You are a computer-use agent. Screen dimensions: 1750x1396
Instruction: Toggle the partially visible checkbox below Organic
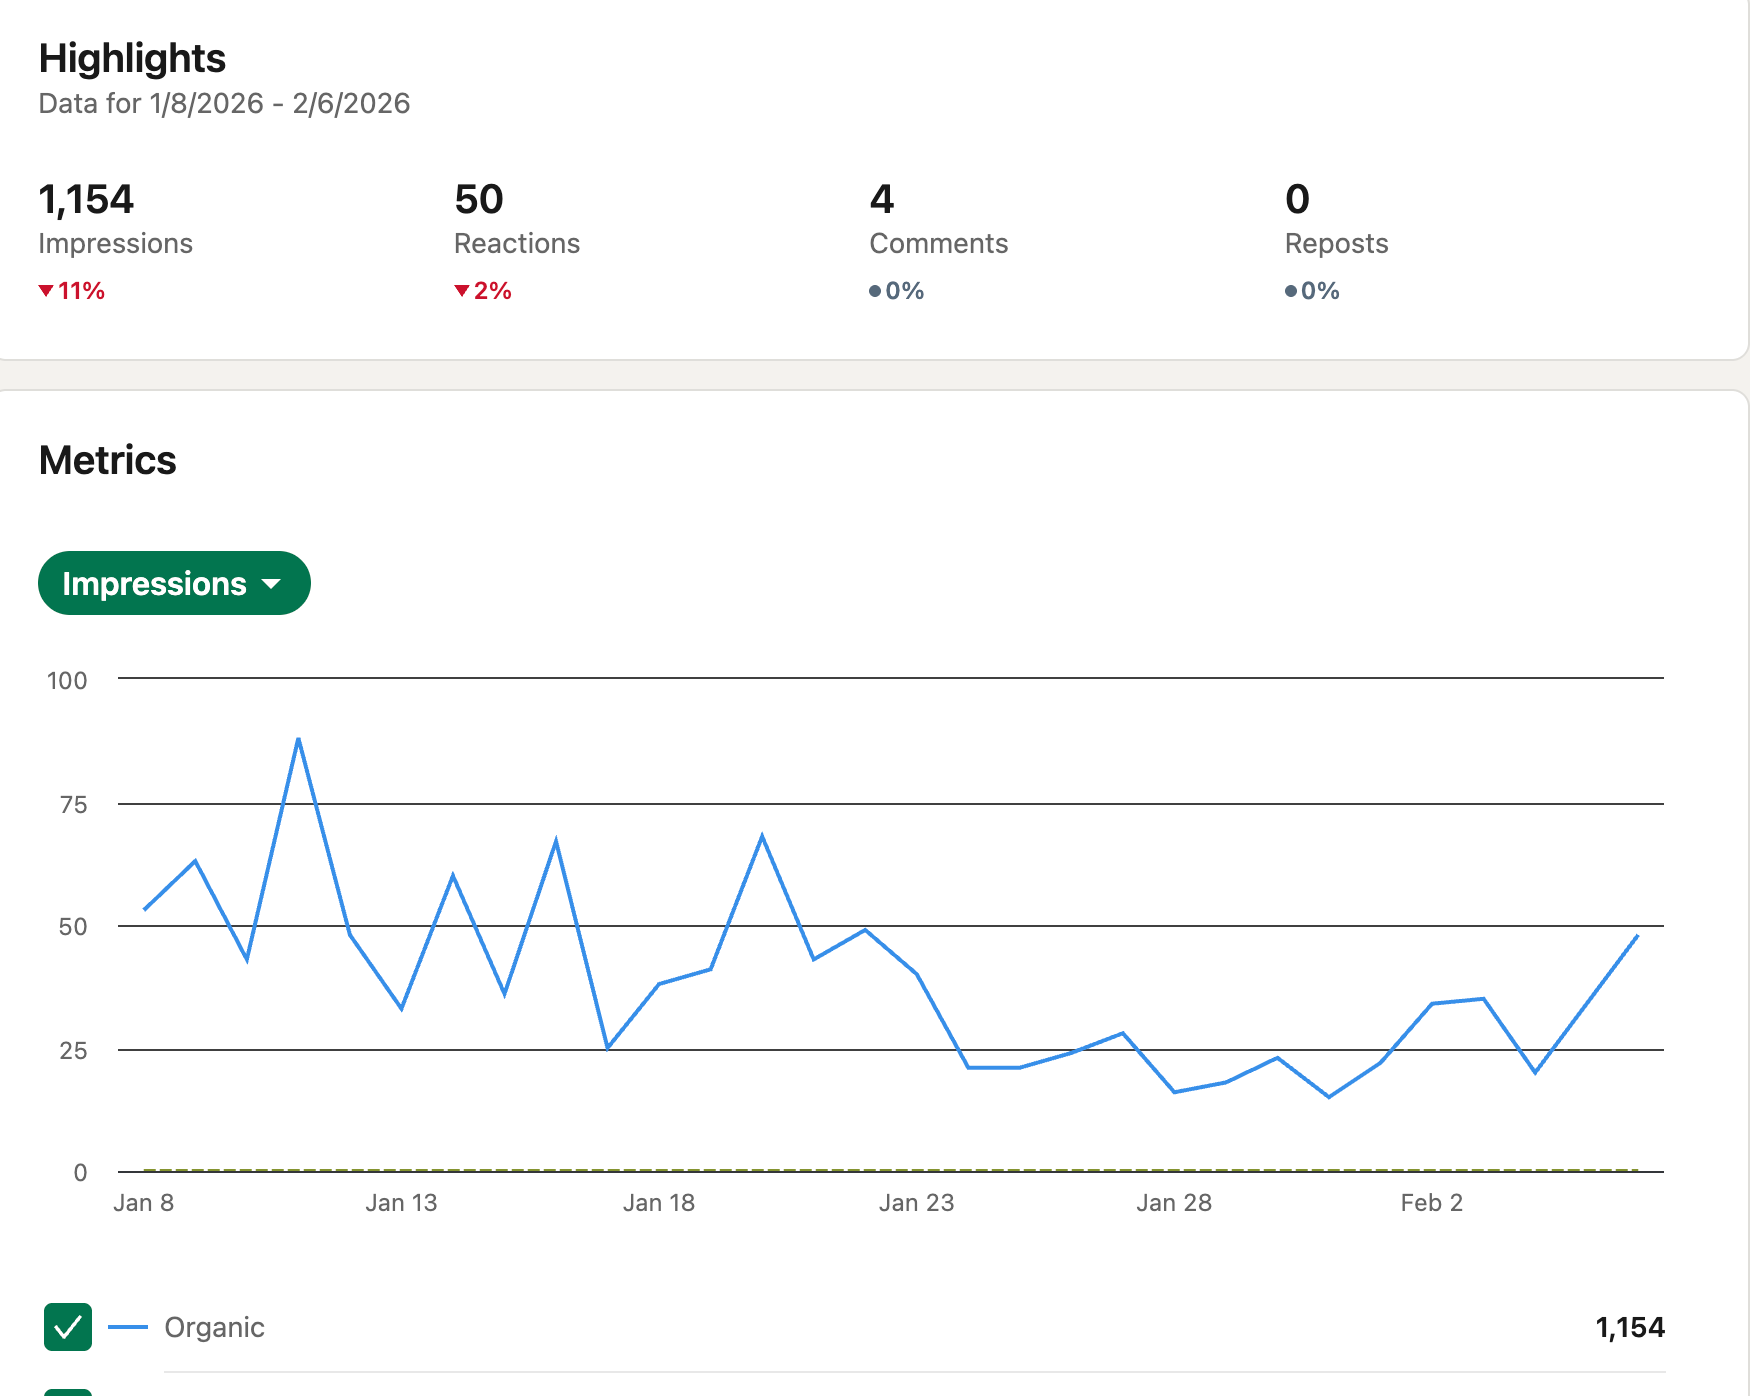(68, 1391)
